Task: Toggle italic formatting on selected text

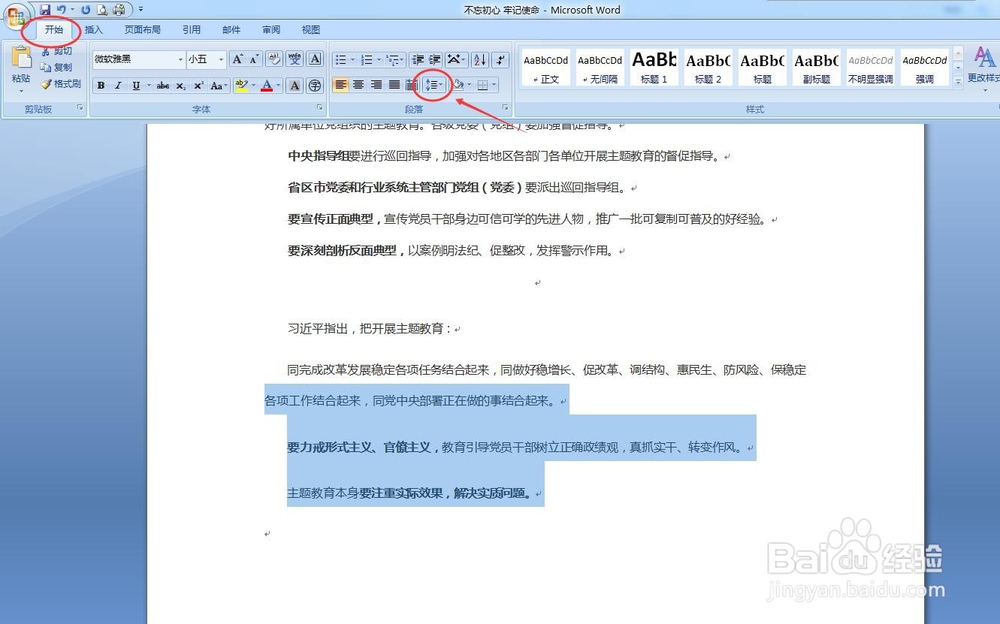Action: coord(116,84)
